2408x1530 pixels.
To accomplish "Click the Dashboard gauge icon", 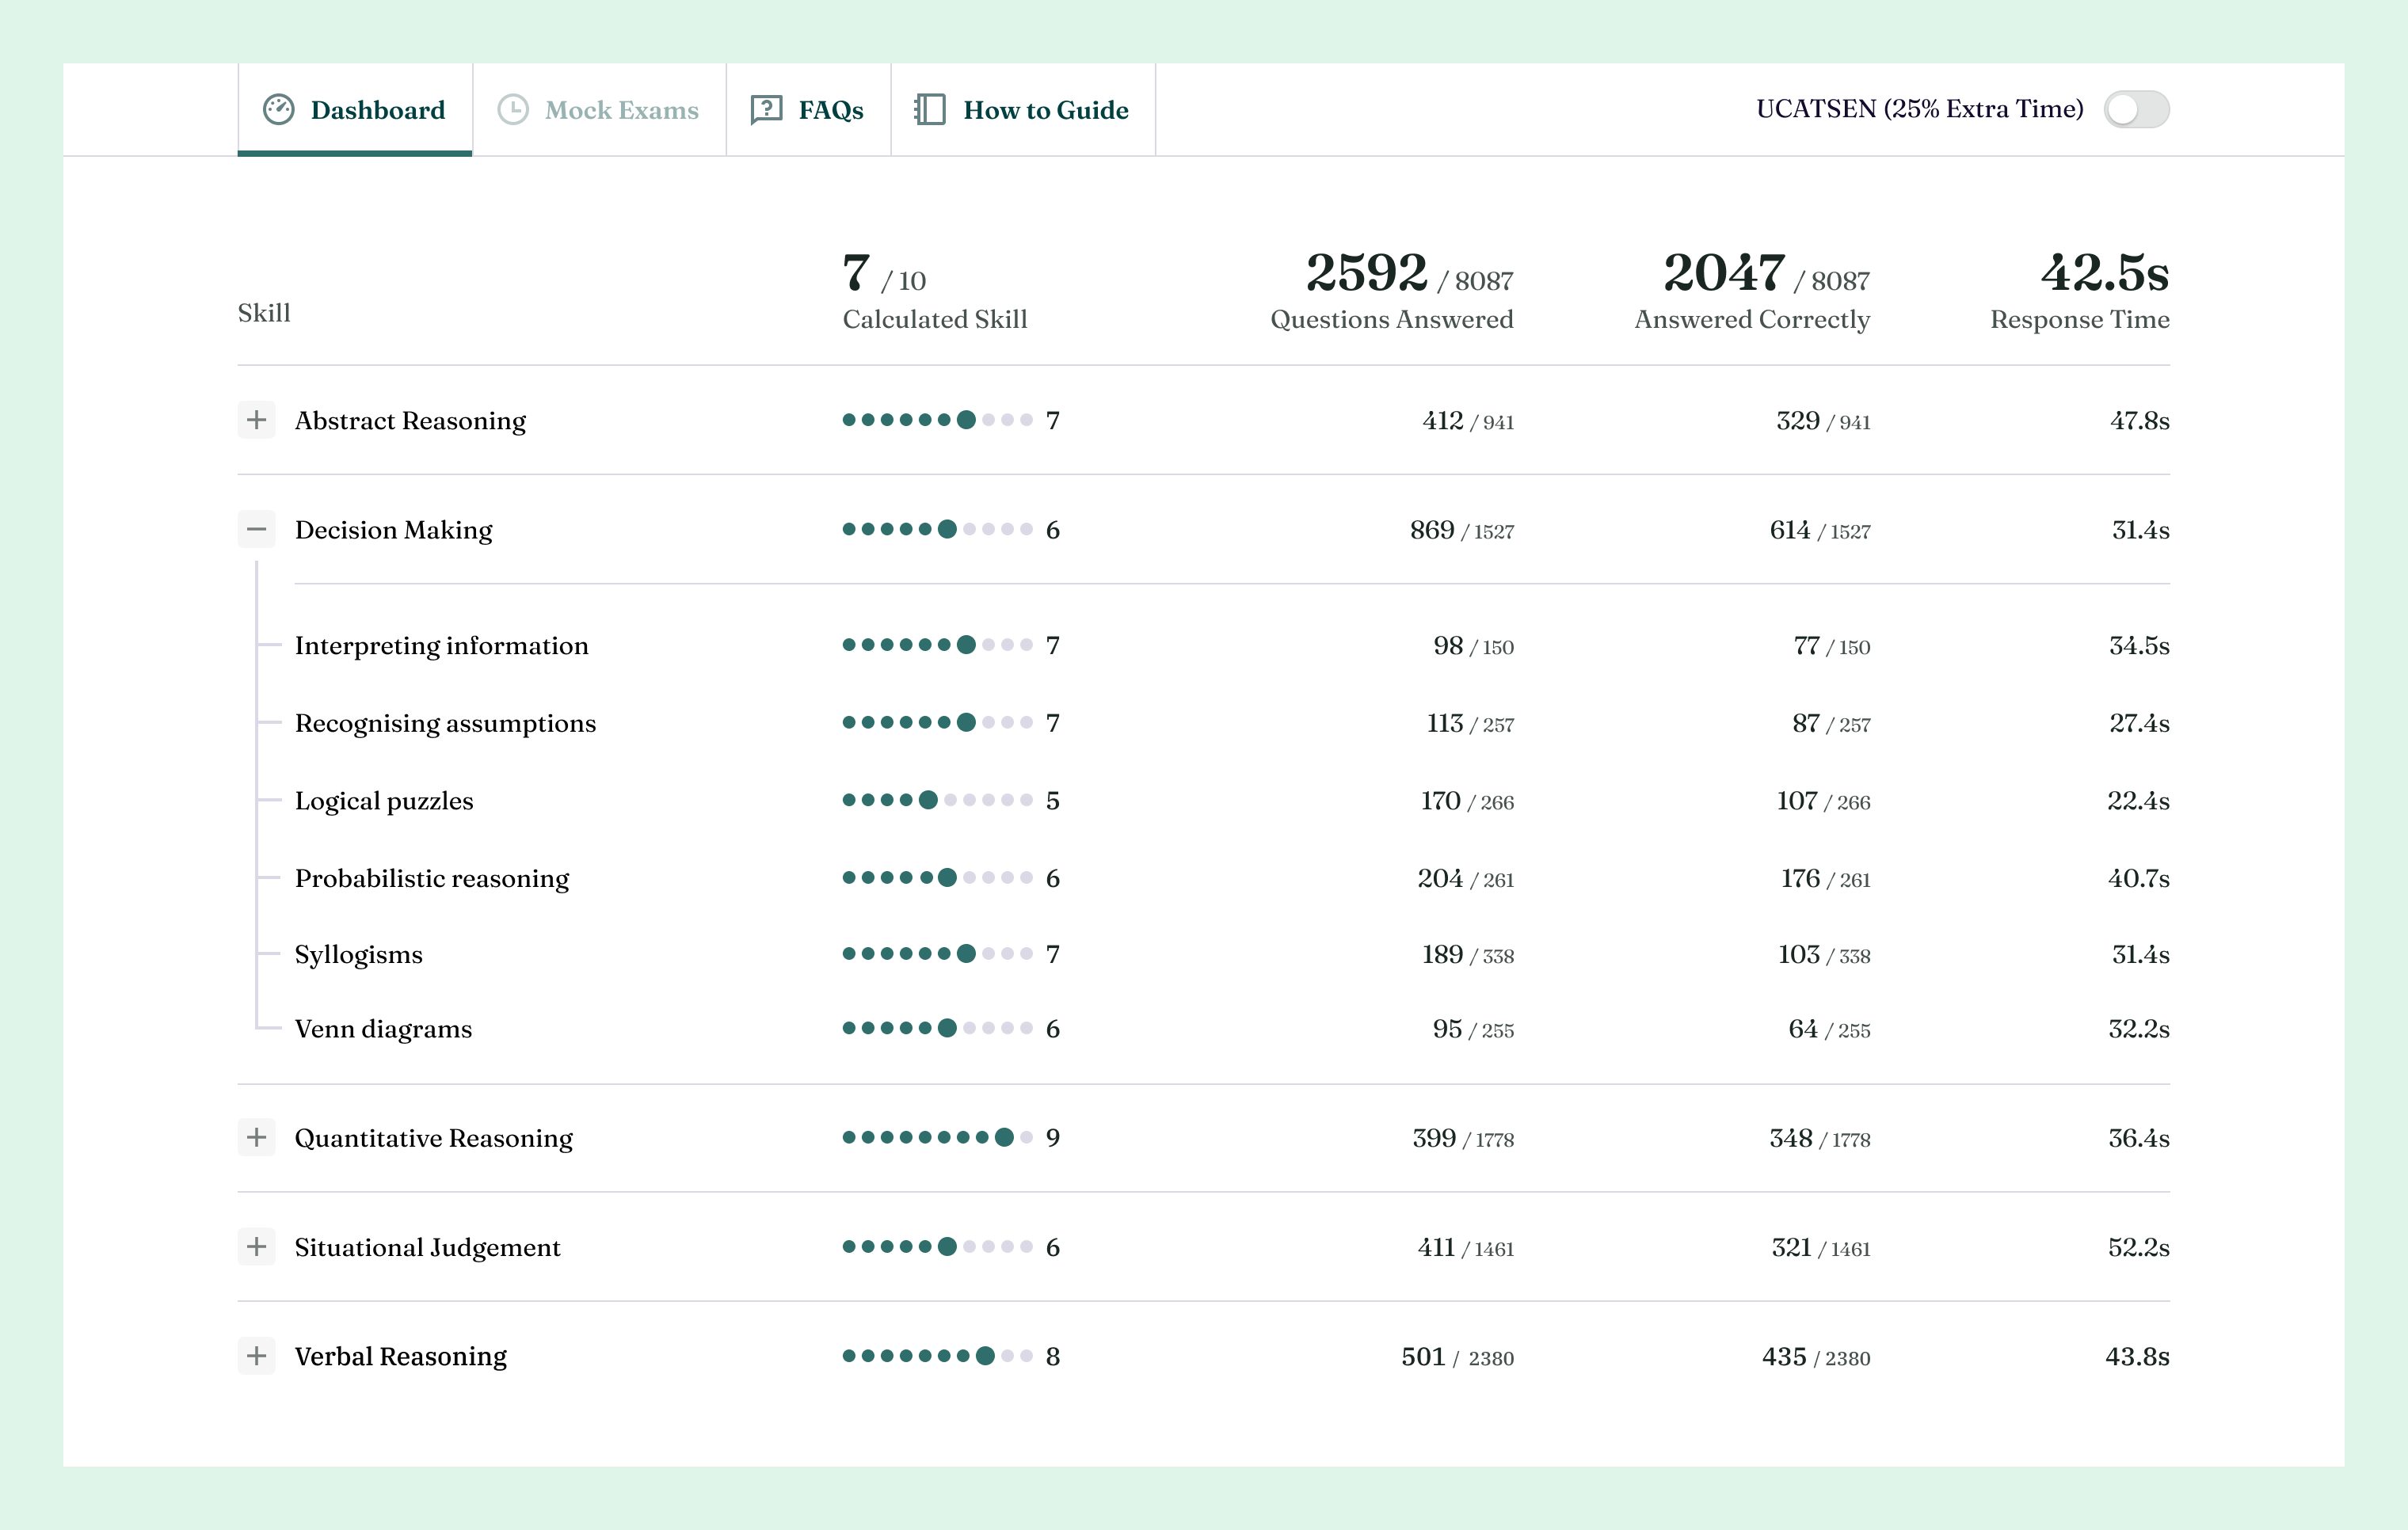I will 278,110.
